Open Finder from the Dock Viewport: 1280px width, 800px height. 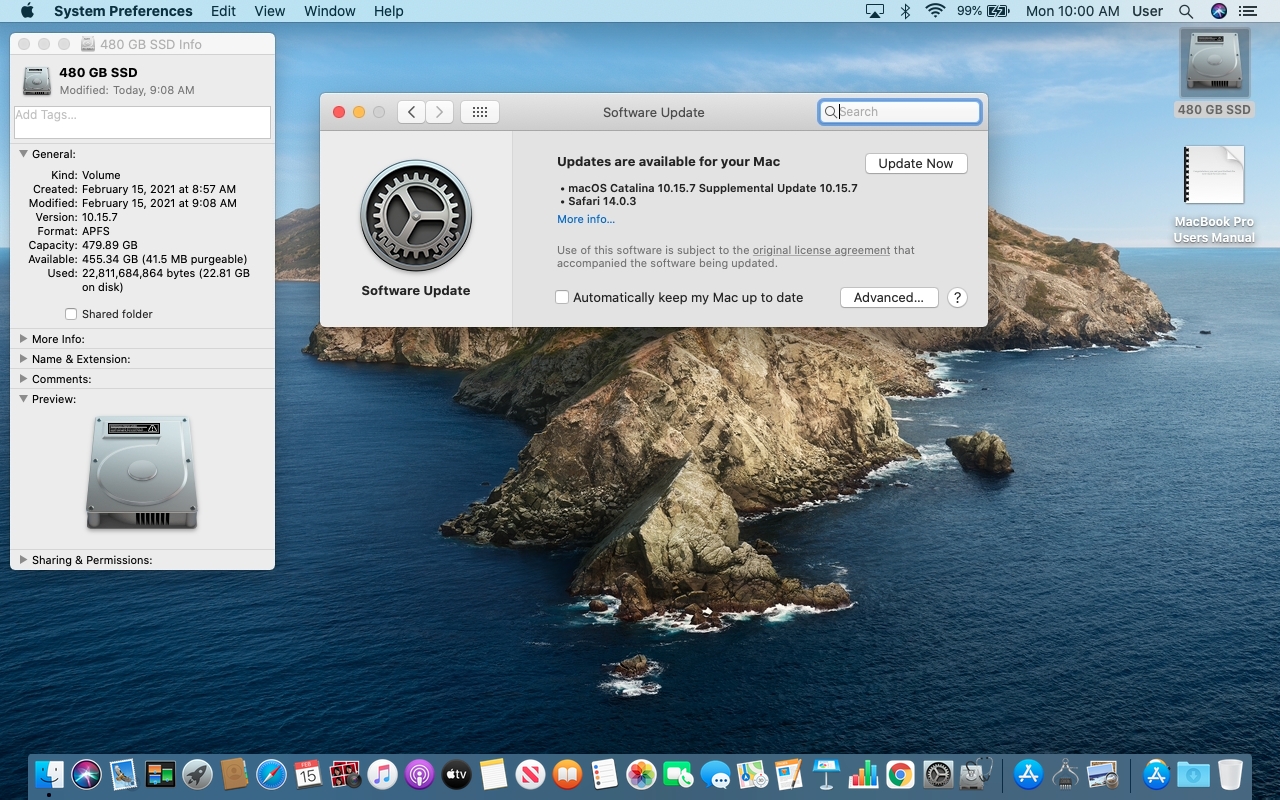coord(50,774)
